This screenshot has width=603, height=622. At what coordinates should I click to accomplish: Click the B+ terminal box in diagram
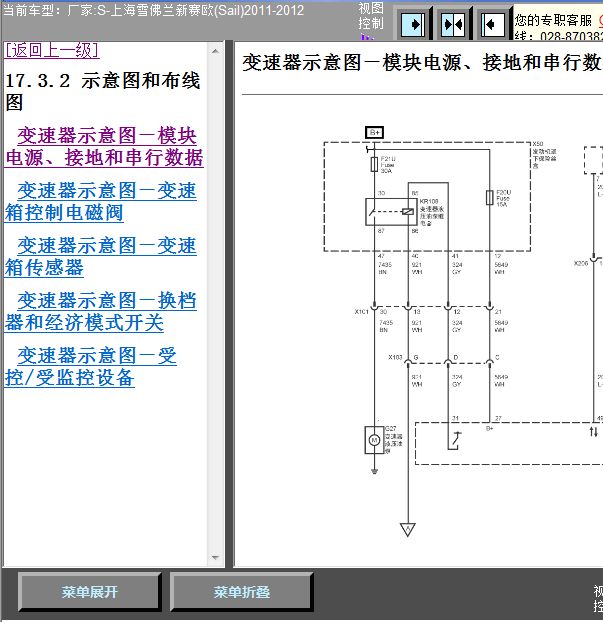coord(374,132)
